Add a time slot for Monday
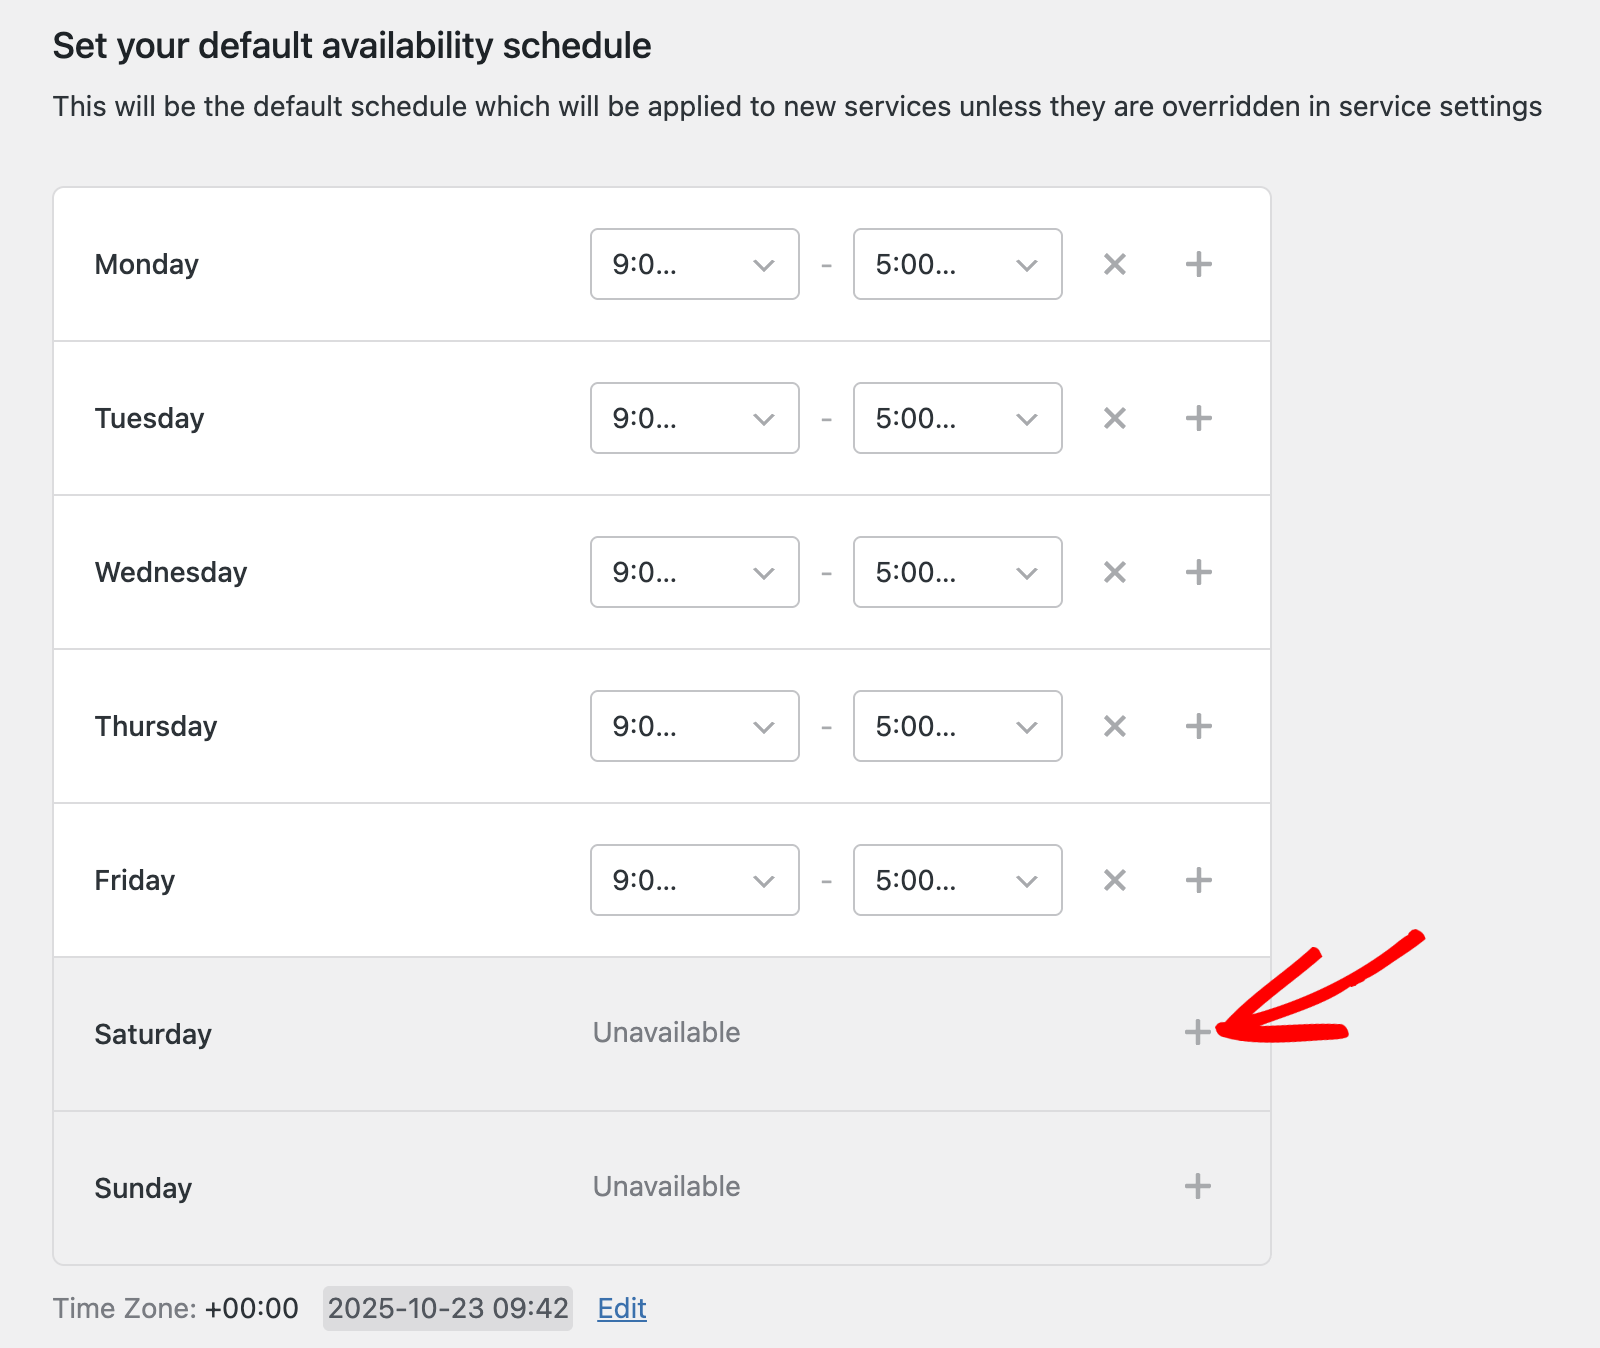Screen dimensions: 1600x1348 (x=1198, y=264)
